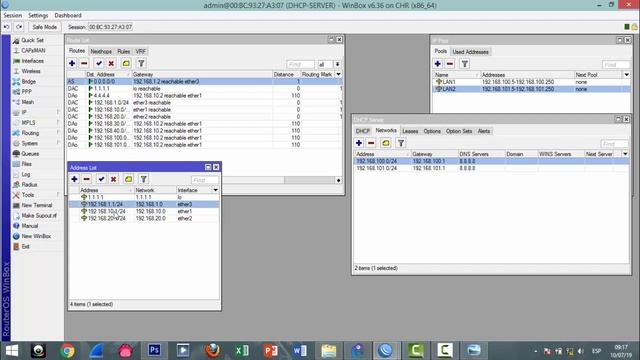
Task: Open Quick Set in sidebar
Action: click(x=32, y=40)
